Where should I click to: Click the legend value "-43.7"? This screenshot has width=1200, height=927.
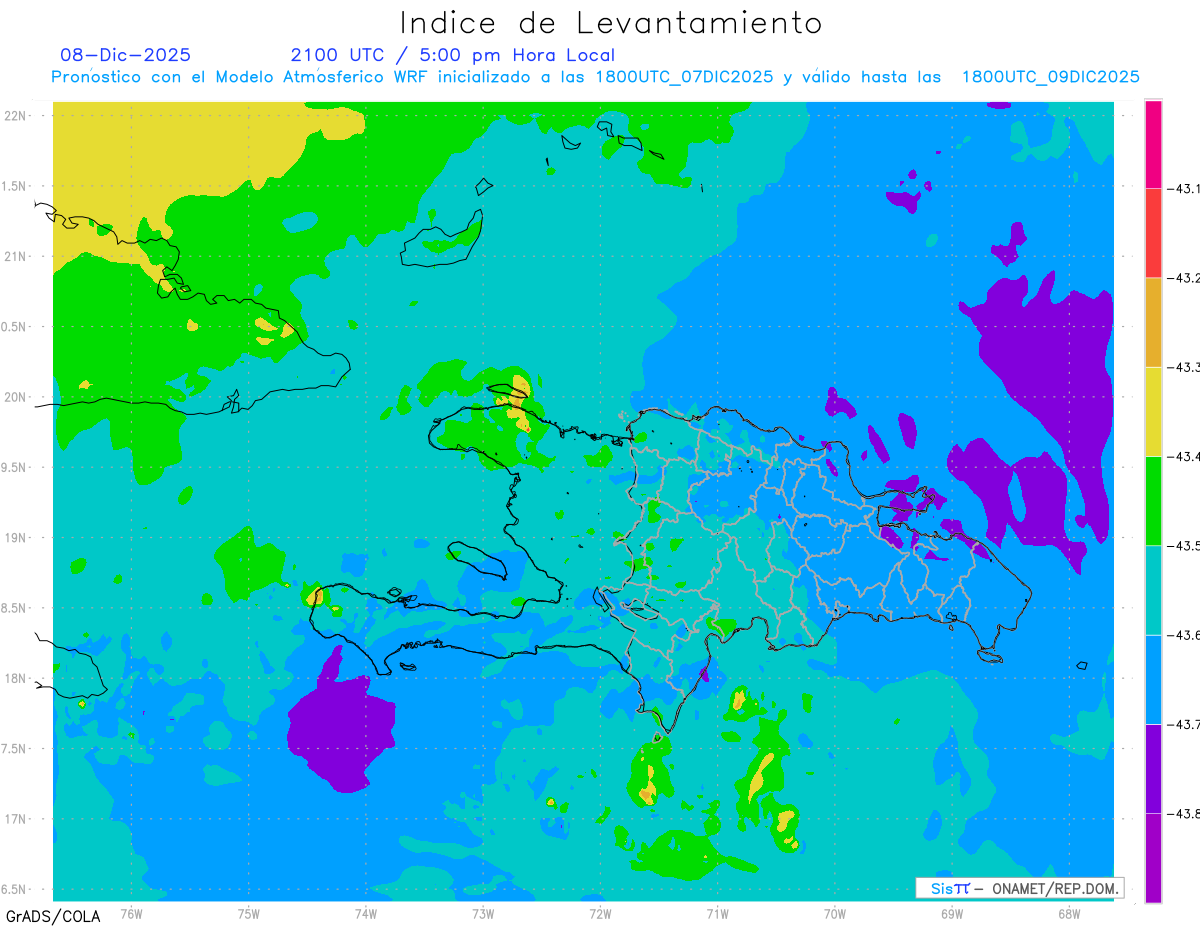1184,725
